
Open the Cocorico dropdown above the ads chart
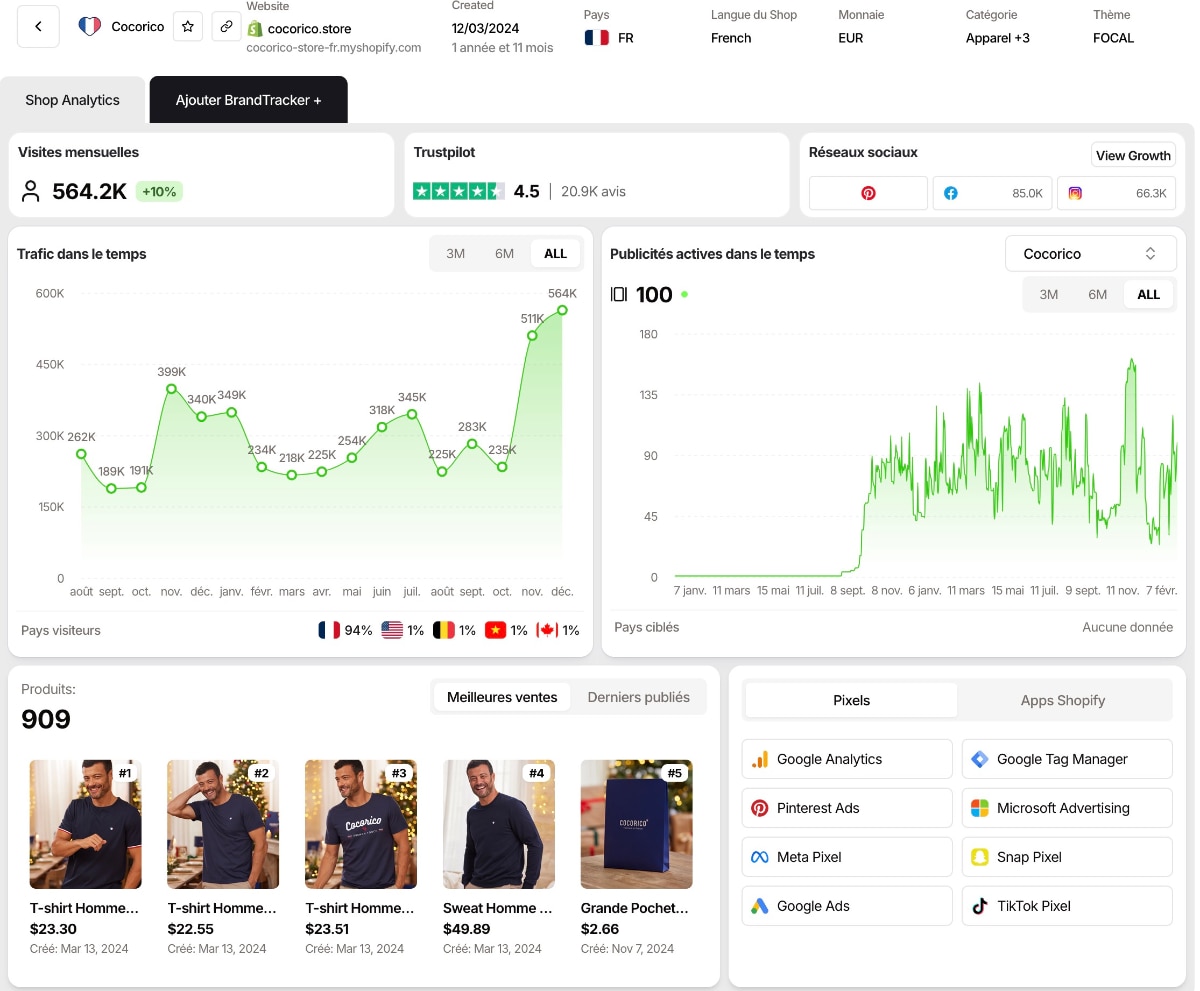(1090, 253)
